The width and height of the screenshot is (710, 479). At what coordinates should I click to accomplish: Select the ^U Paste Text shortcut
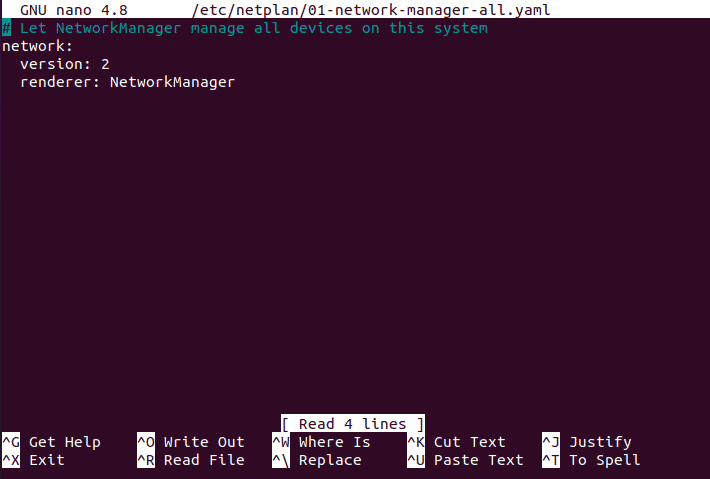465,460
